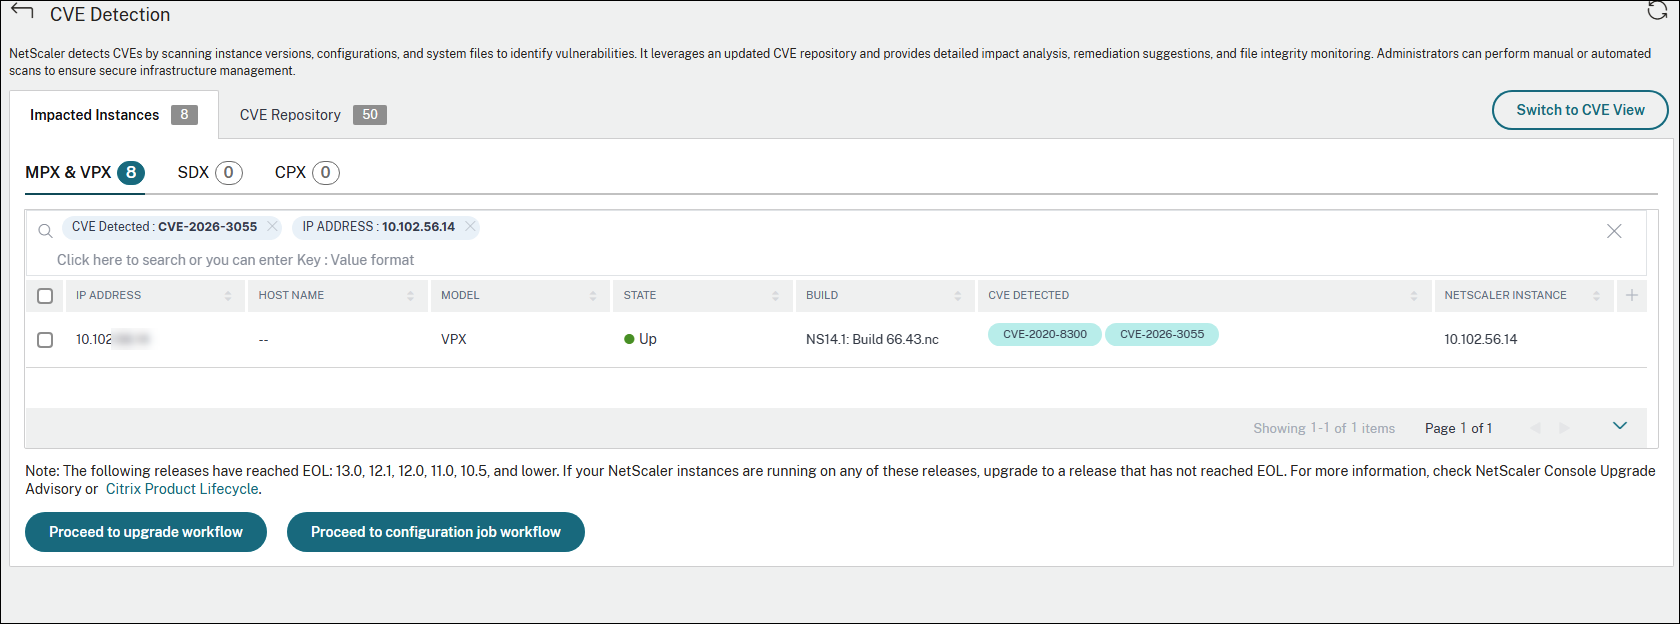Viewport: 1680px width, 624px height.
Task: Go to next page arrow
Action: tap(1565, 428)
